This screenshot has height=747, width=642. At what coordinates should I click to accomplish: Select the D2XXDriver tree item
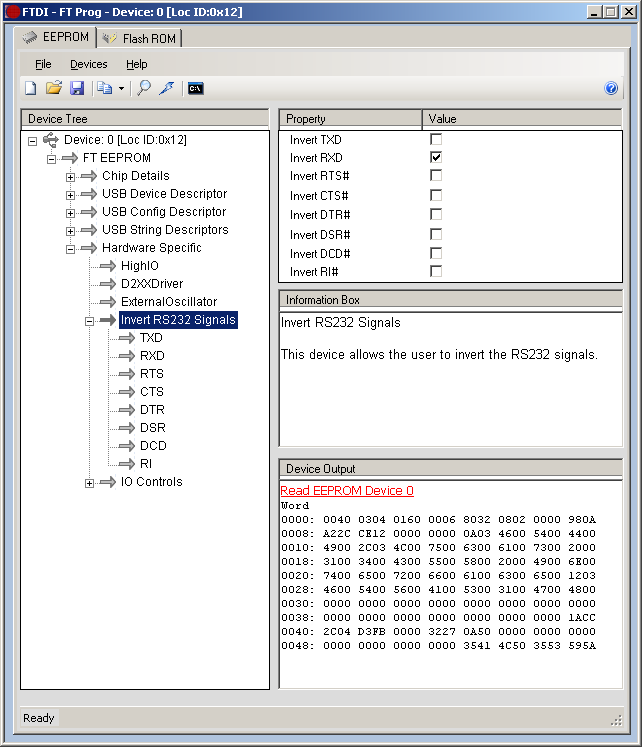(x=152, y=284)
